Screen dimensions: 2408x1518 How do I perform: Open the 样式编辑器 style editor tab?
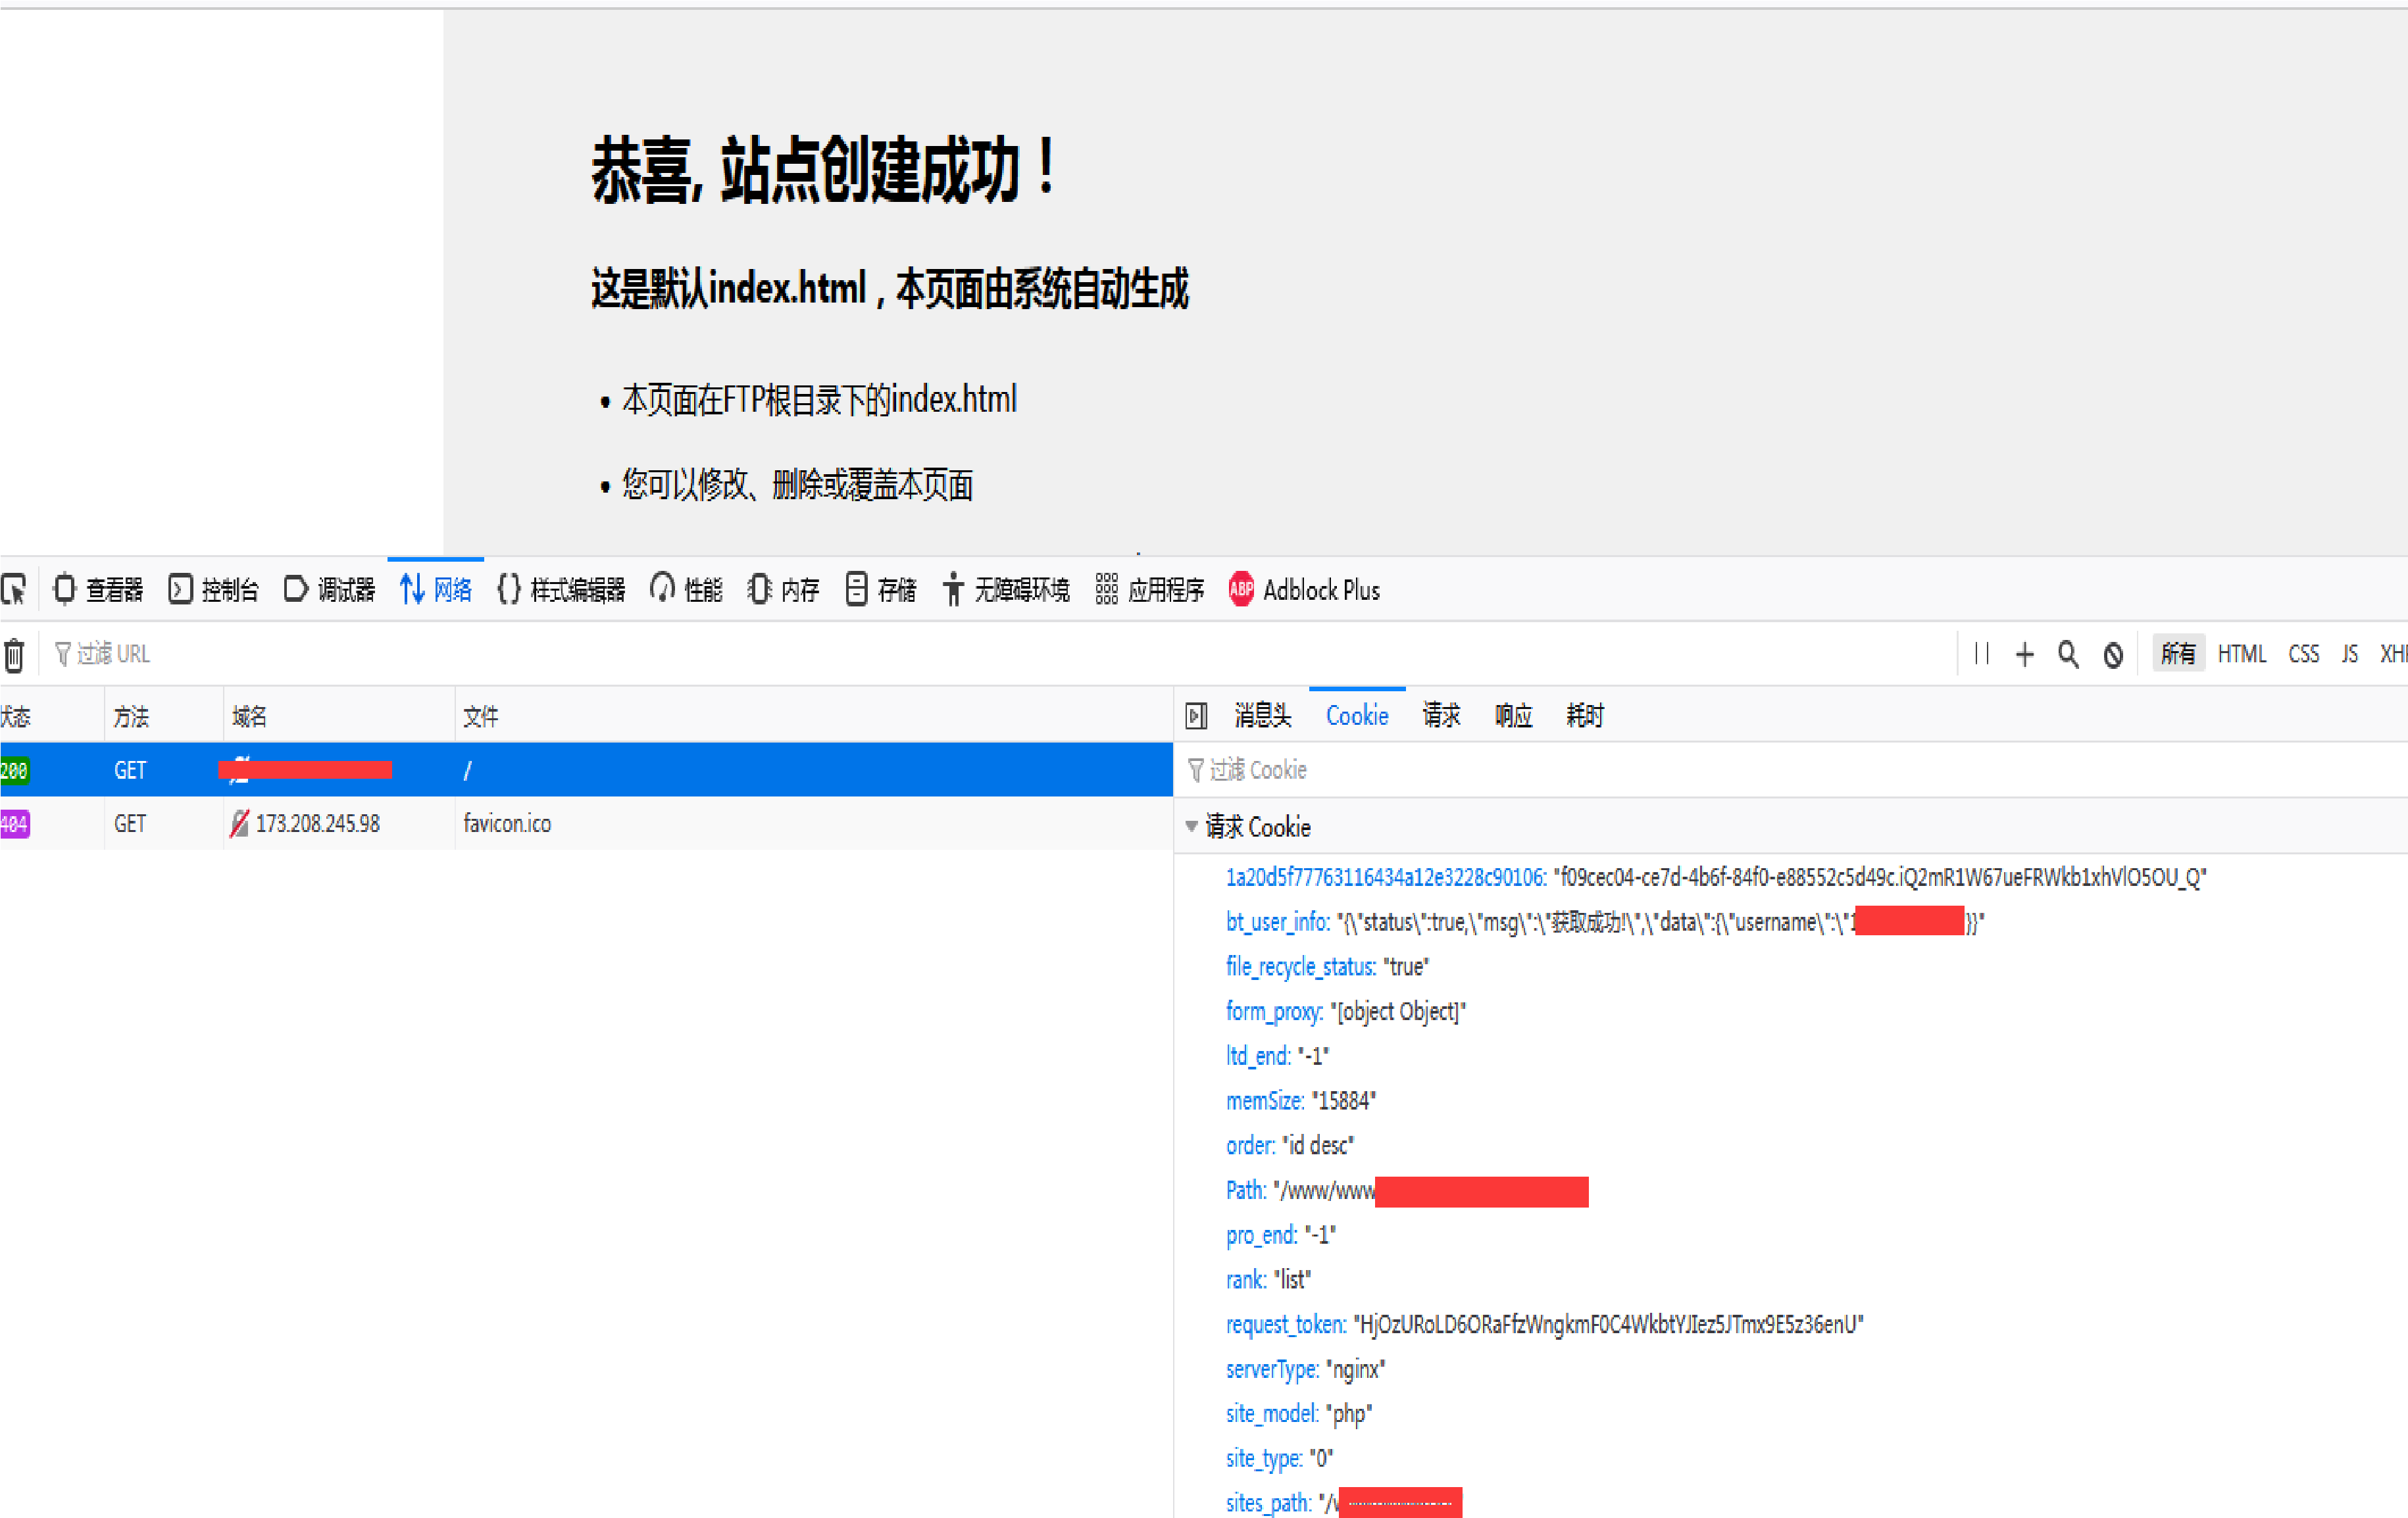[x=561, y=590]
